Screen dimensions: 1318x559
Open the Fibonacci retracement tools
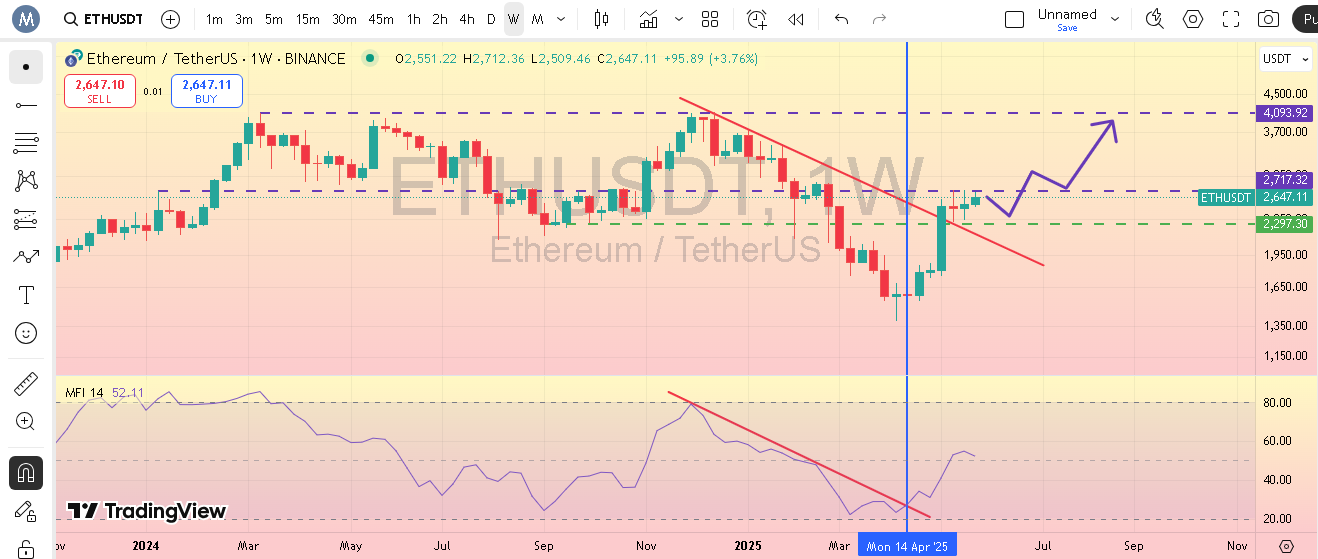pos(26,143)
